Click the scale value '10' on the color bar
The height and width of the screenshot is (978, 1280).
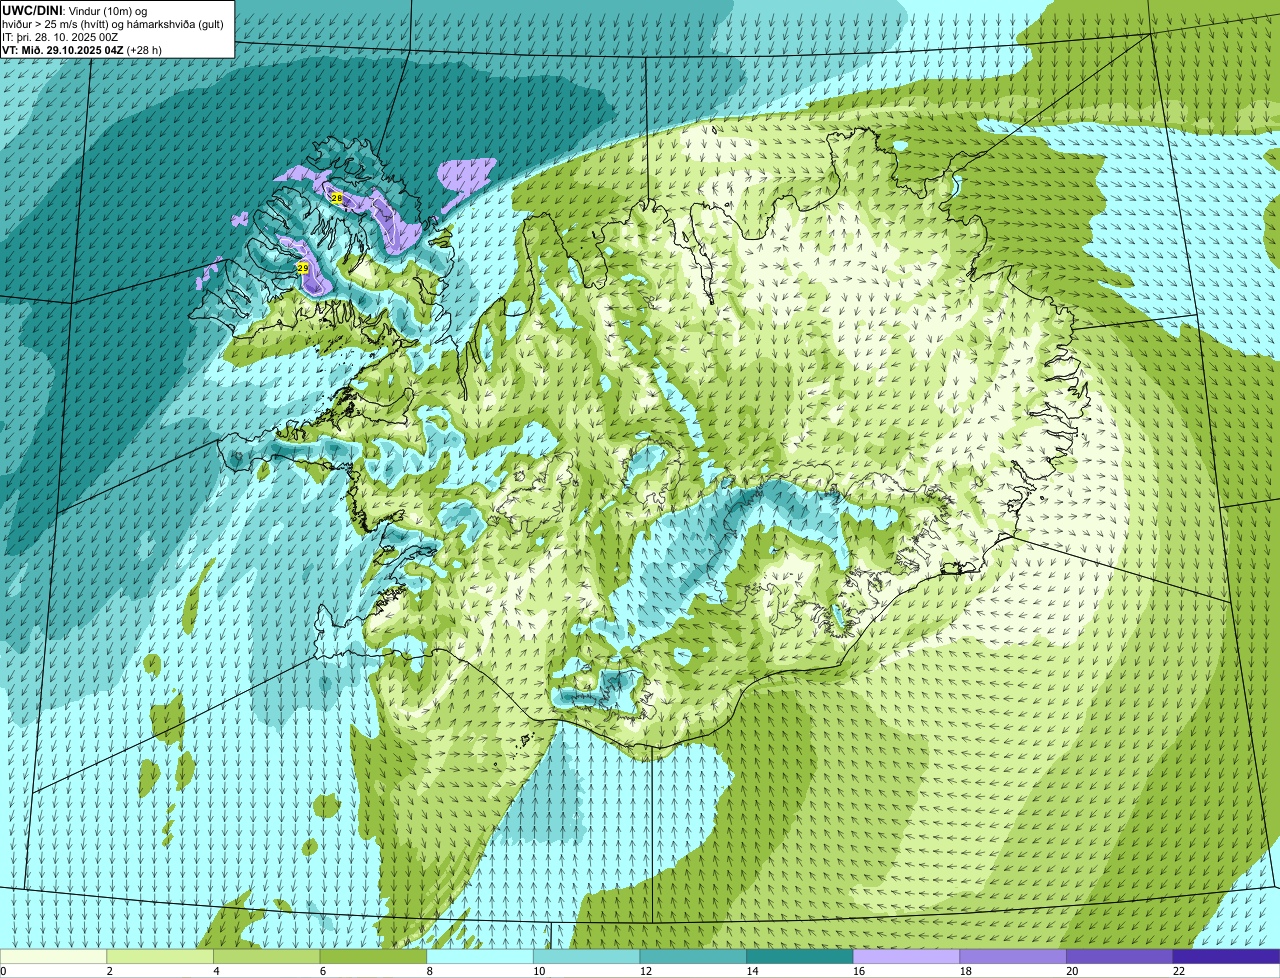[x=539, y=970]
